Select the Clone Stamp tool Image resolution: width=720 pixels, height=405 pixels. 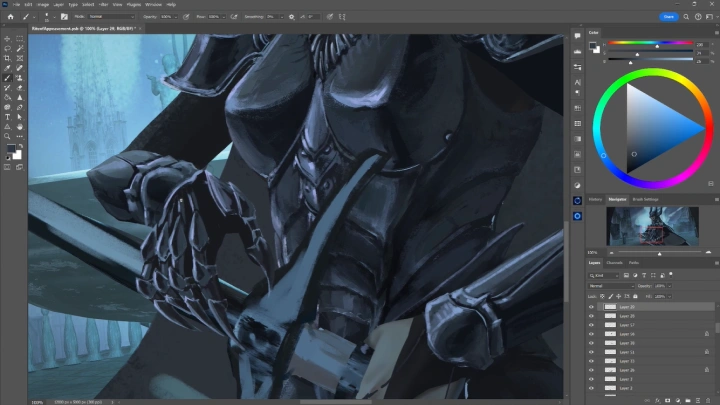coord(20,78)
